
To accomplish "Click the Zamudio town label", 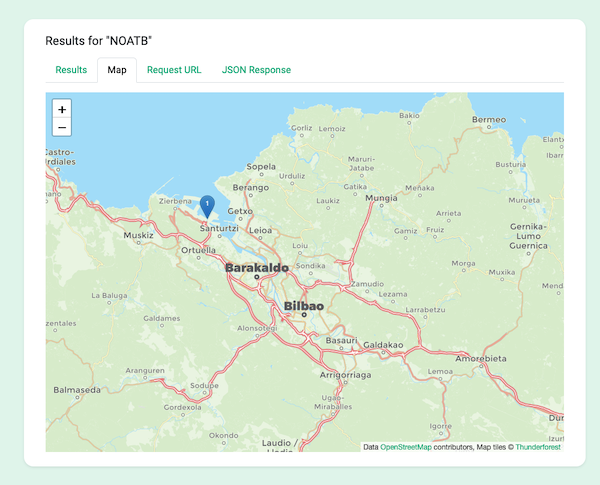I will point(367,284).
